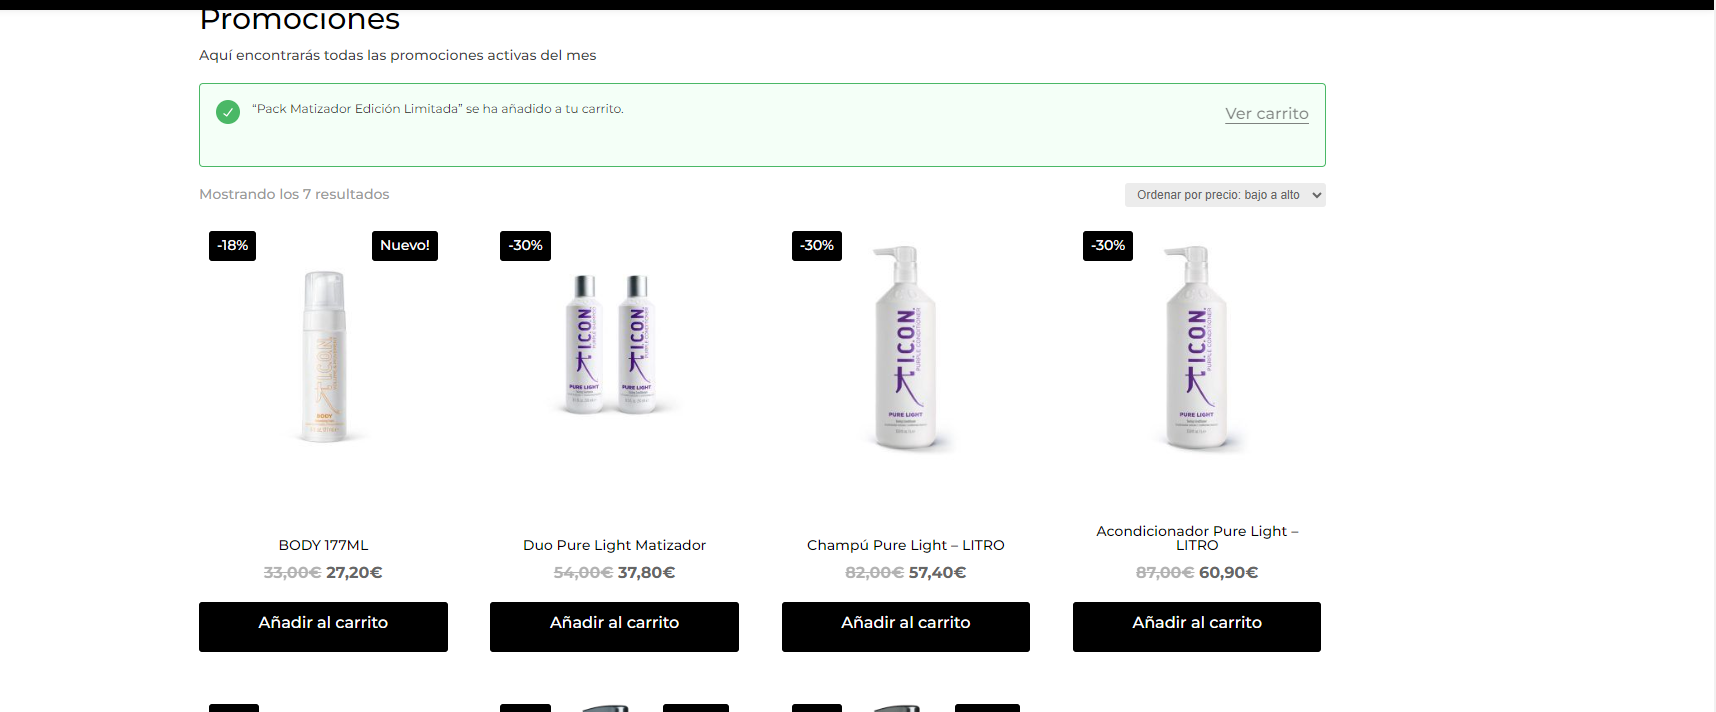Open BODY 177ML product image
The height and width of the screenshot is (712, 1716).
pos(324,356)
